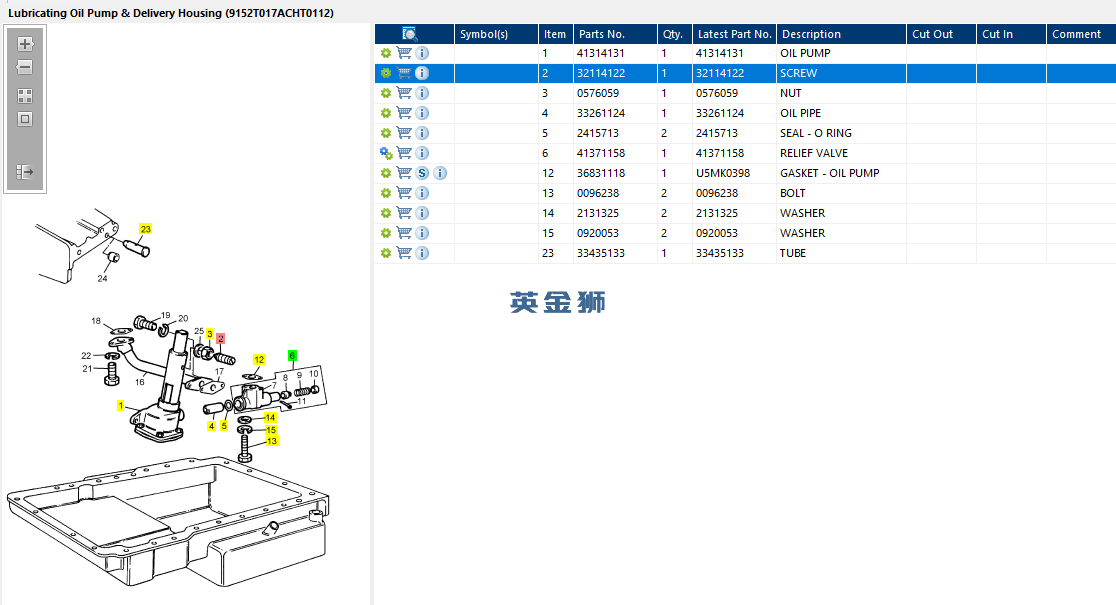Add BOLT 0096238 to the cart
Image resolution: width=1116 pixels, height=605 pixels.
(404, 193)
